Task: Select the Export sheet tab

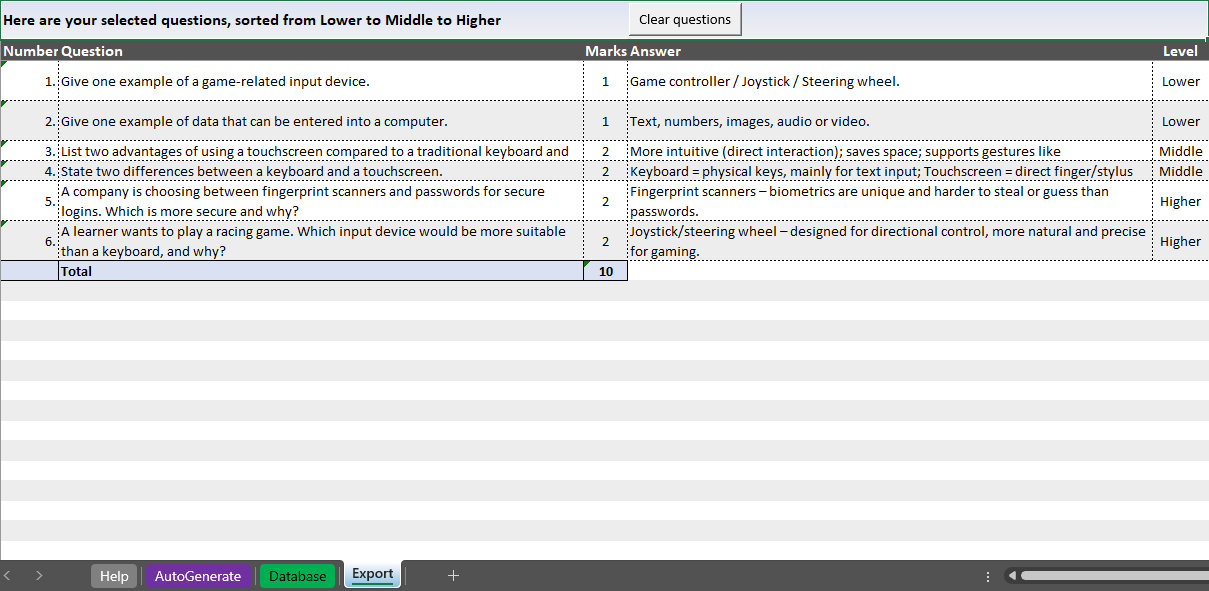Action: [372, 574]
